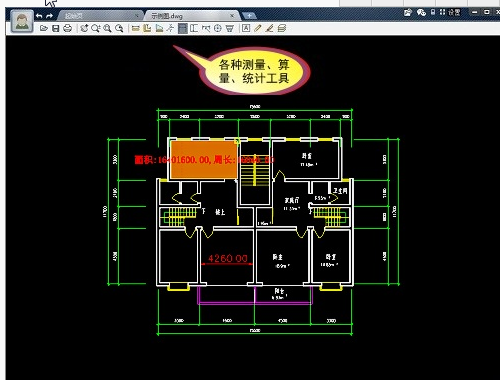Close the 示例图.dwg tab
Viewport: 500px width, 380px height.
click(x=232, y=15)
